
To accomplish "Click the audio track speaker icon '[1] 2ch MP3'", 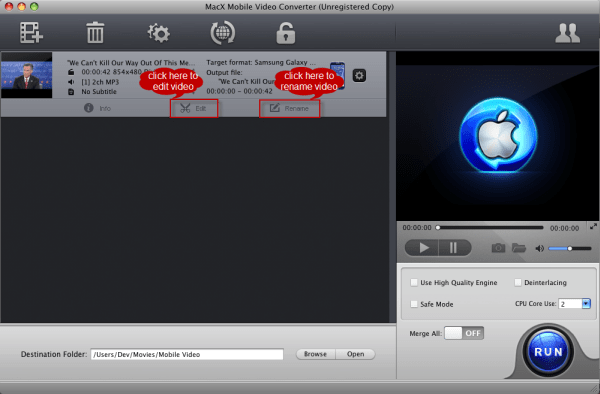I will (71, 82).
